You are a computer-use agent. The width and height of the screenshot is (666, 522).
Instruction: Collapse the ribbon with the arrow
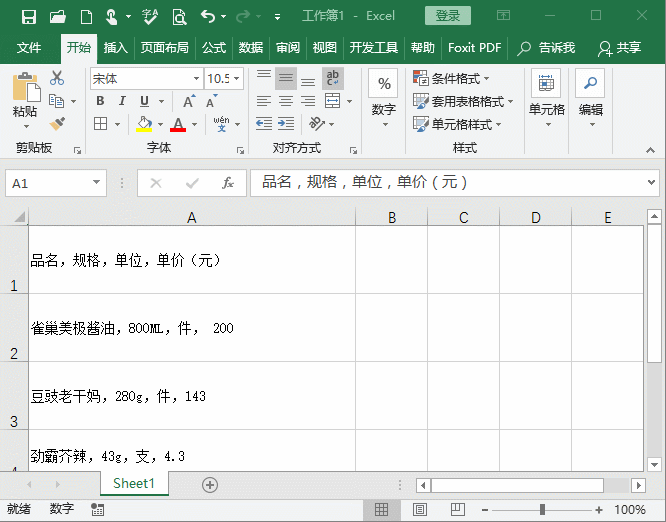[x=650, y=150]
